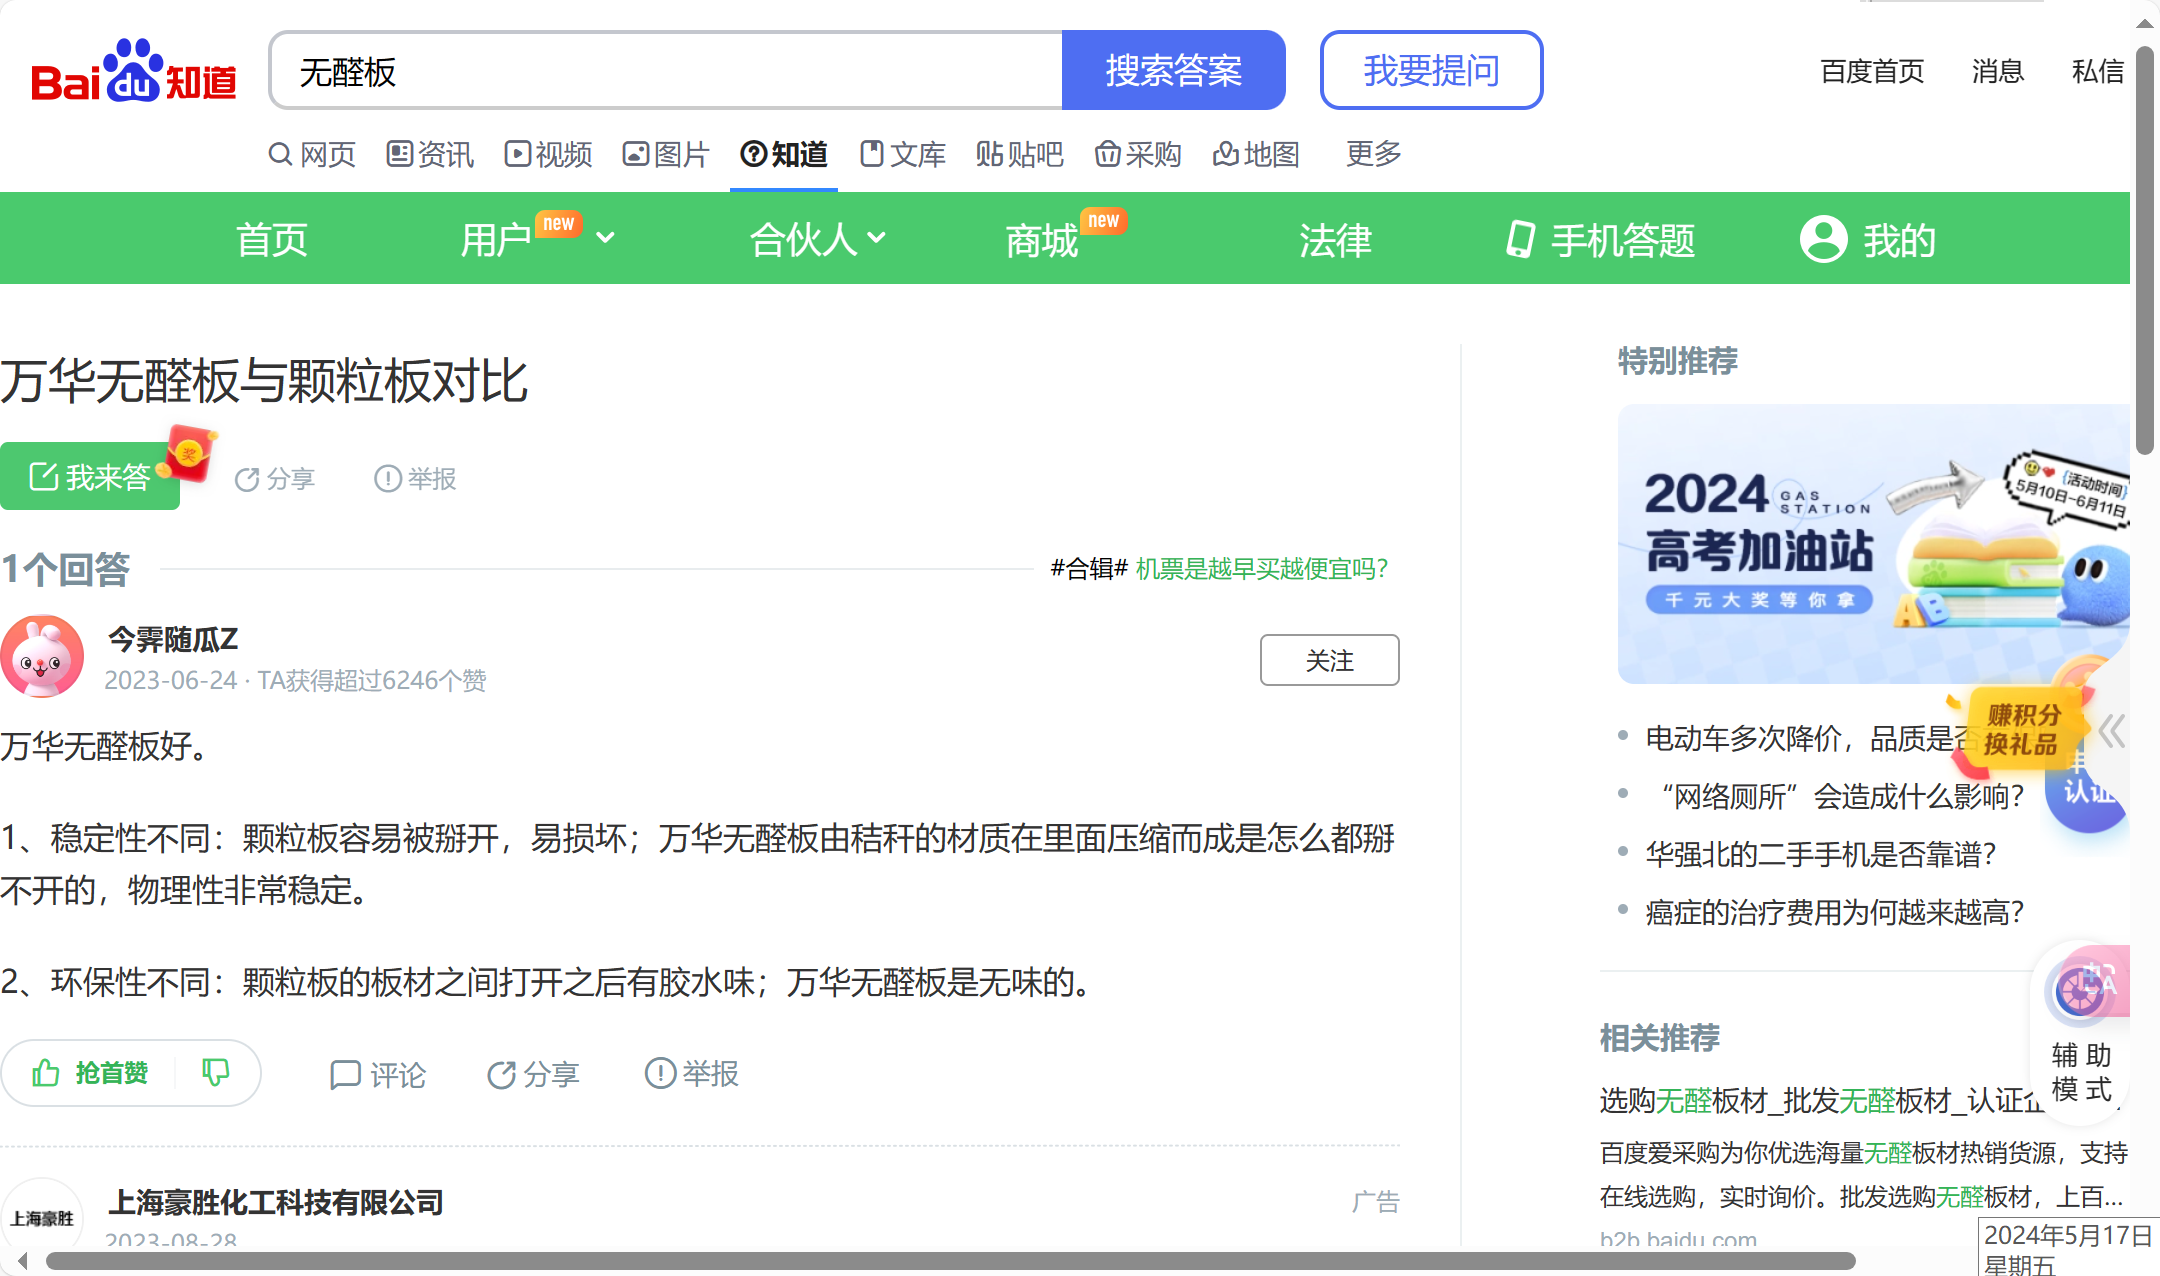Click the horizontal scrollbar at bottom
2160x1276 pixels.
pos(950,1261)
